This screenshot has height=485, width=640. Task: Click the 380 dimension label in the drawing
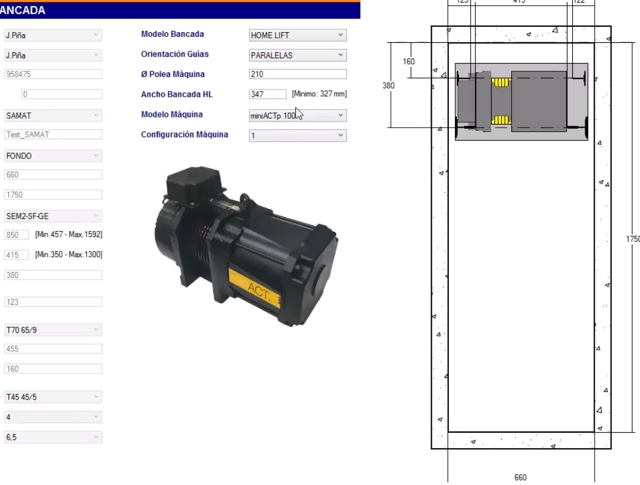[x=389, y=85]
